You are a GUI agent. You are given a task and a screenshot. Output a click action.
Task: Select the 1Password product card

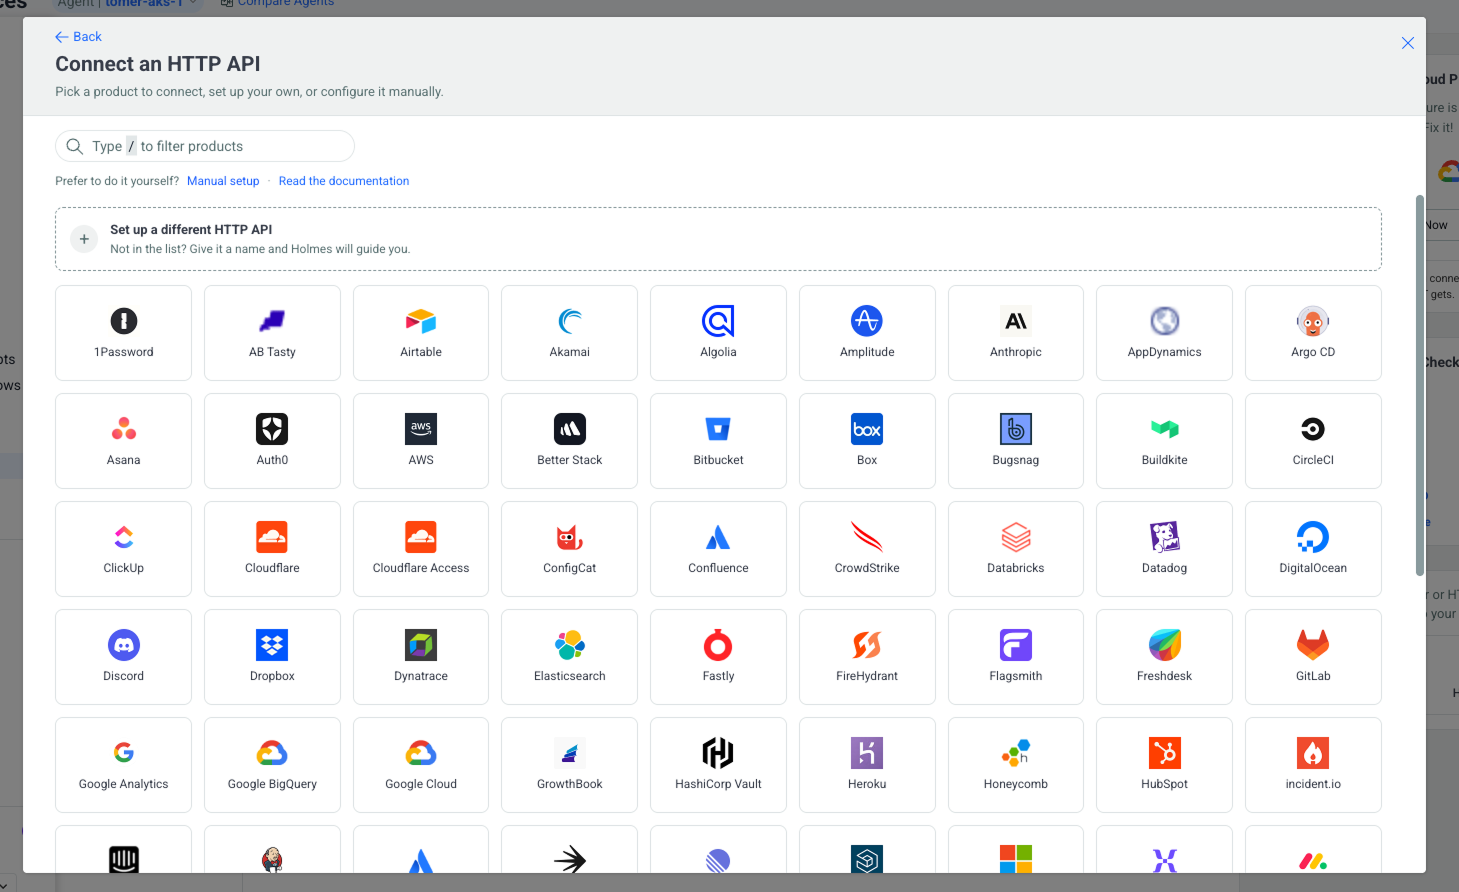pos(123,333)
